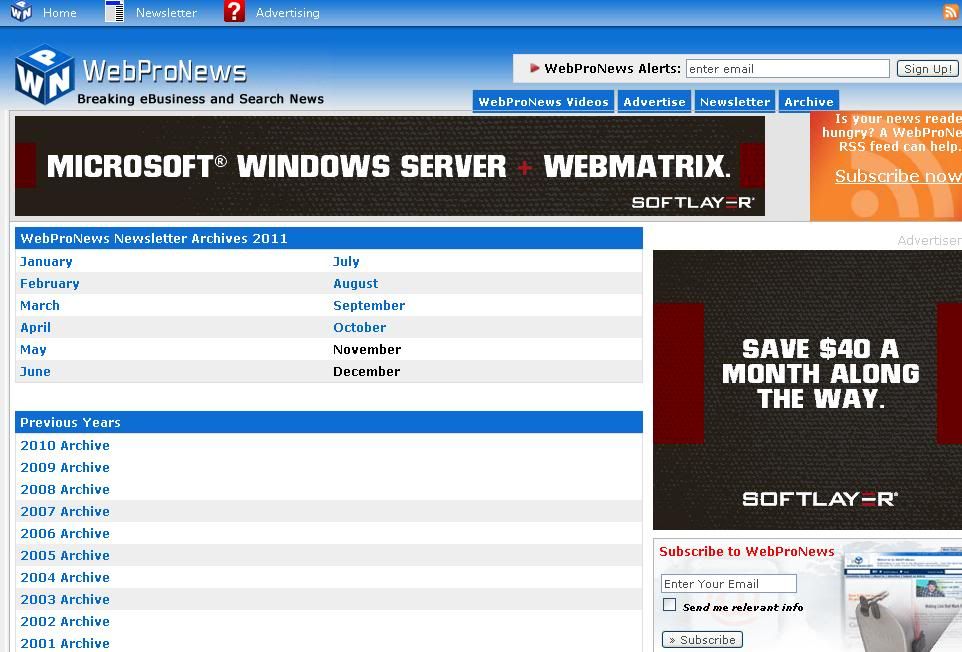Click the 'Breaking eBusiness and Search News' tagline
The width and height of the screenshot is (962, 652).
[201, 99]
